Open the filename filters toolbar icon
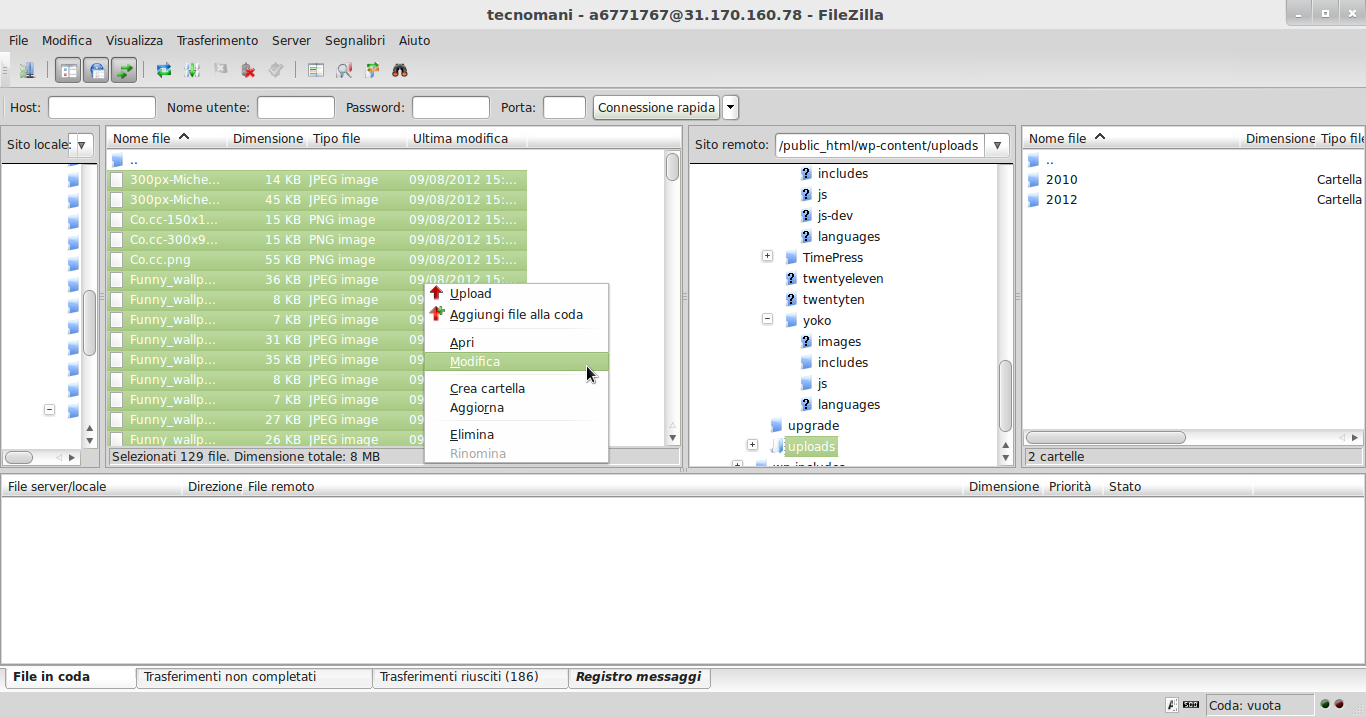The height and width of the screenshot is (717, 1366). [316, 70]
